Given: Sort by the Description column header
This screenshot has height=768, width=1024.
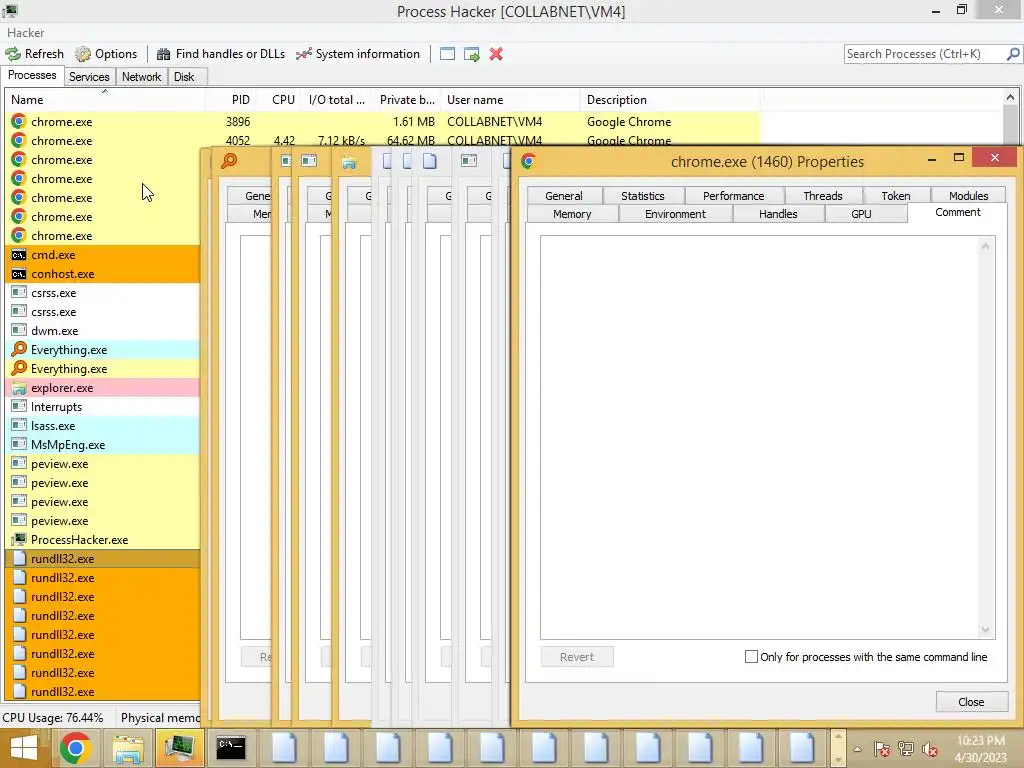Looking at the screenshot, I should pyautogui.click(x=670, y=100).
